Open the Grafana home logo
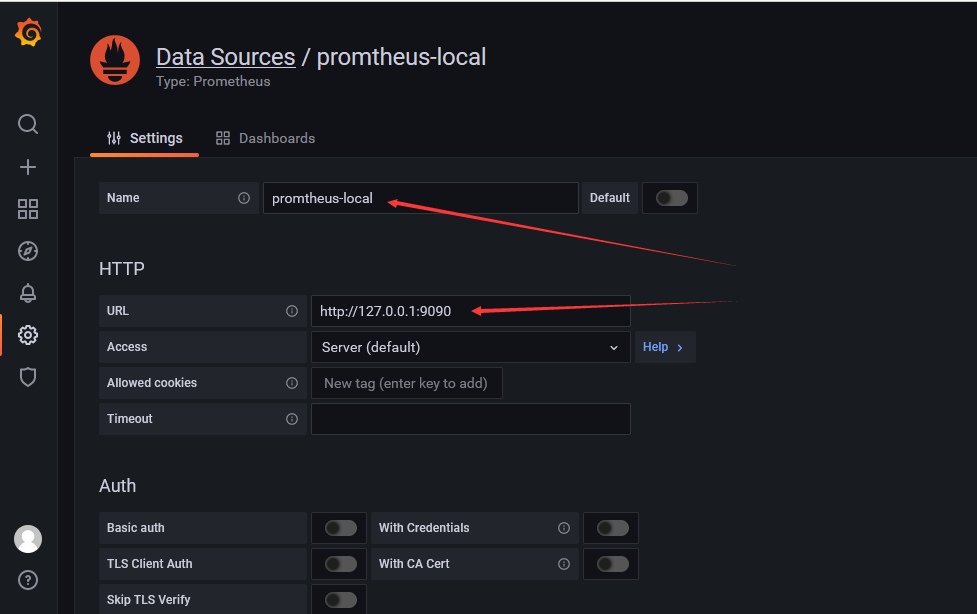The width and height of the screenshot is (977, 614). (28, 32)
